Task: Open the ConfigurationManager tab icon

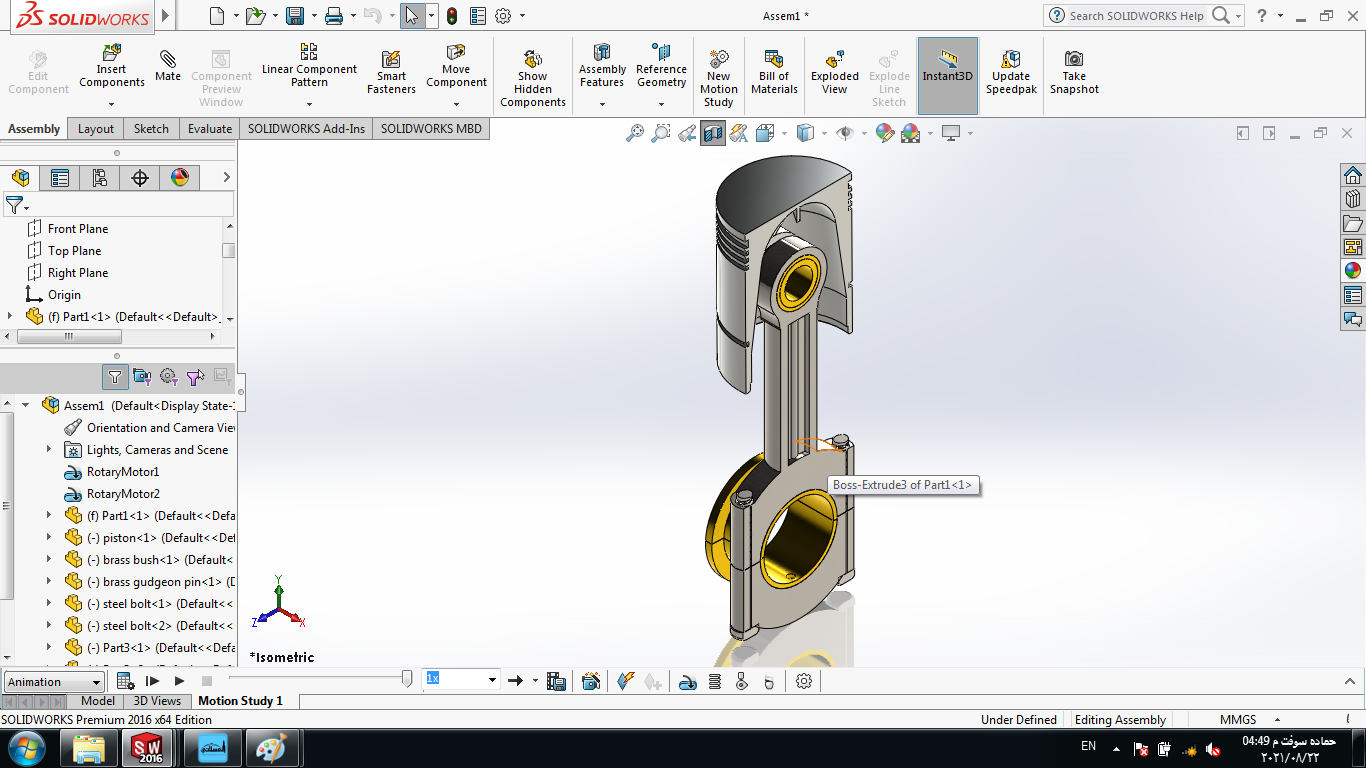Action: [100, 178]
